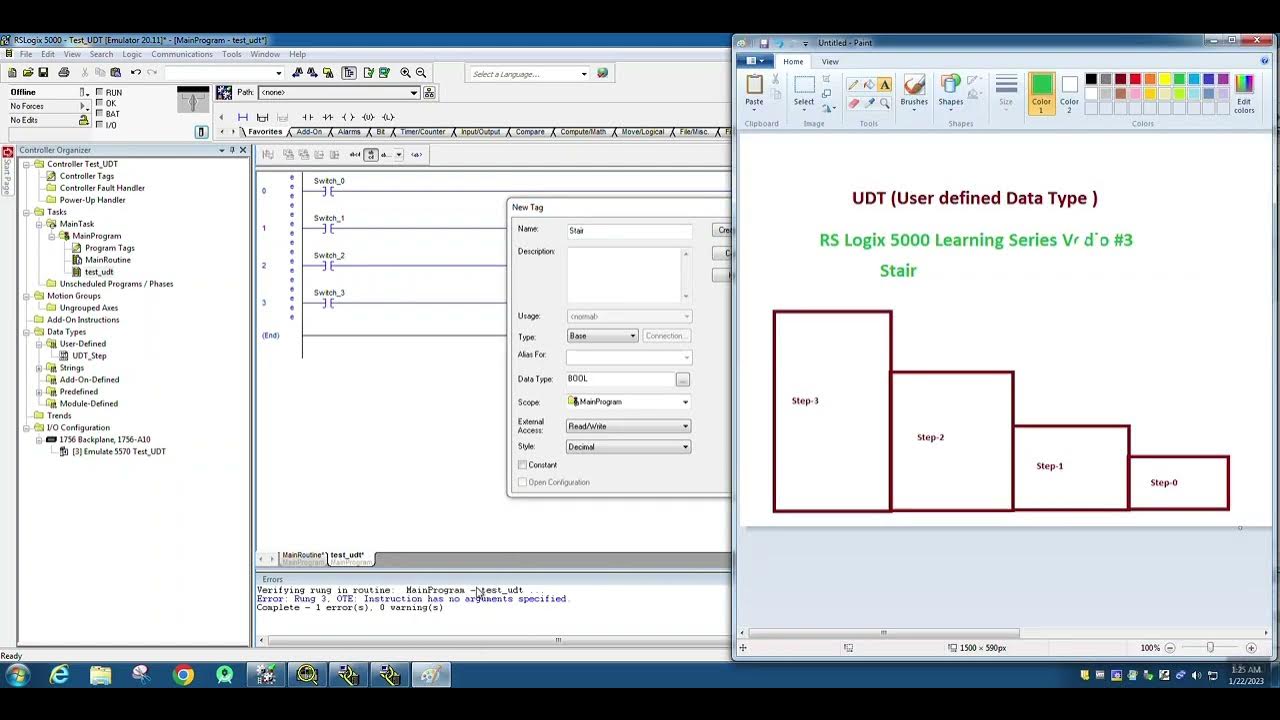Open the File menu in RSLogix
The width and height of the screenshot is (1280, 720).
coord(26,54)
